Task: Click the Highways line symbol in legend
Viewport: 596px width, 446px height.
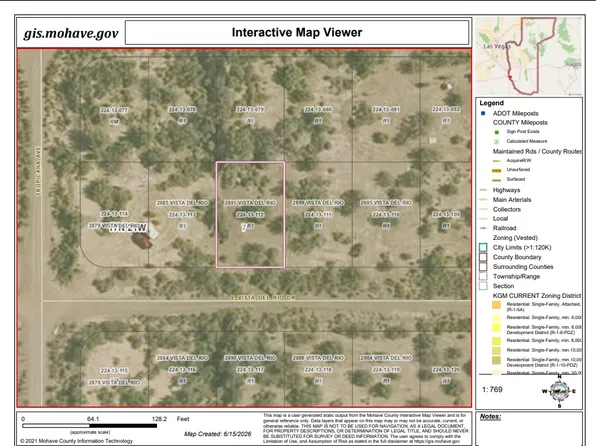Action: click(483, 190)
